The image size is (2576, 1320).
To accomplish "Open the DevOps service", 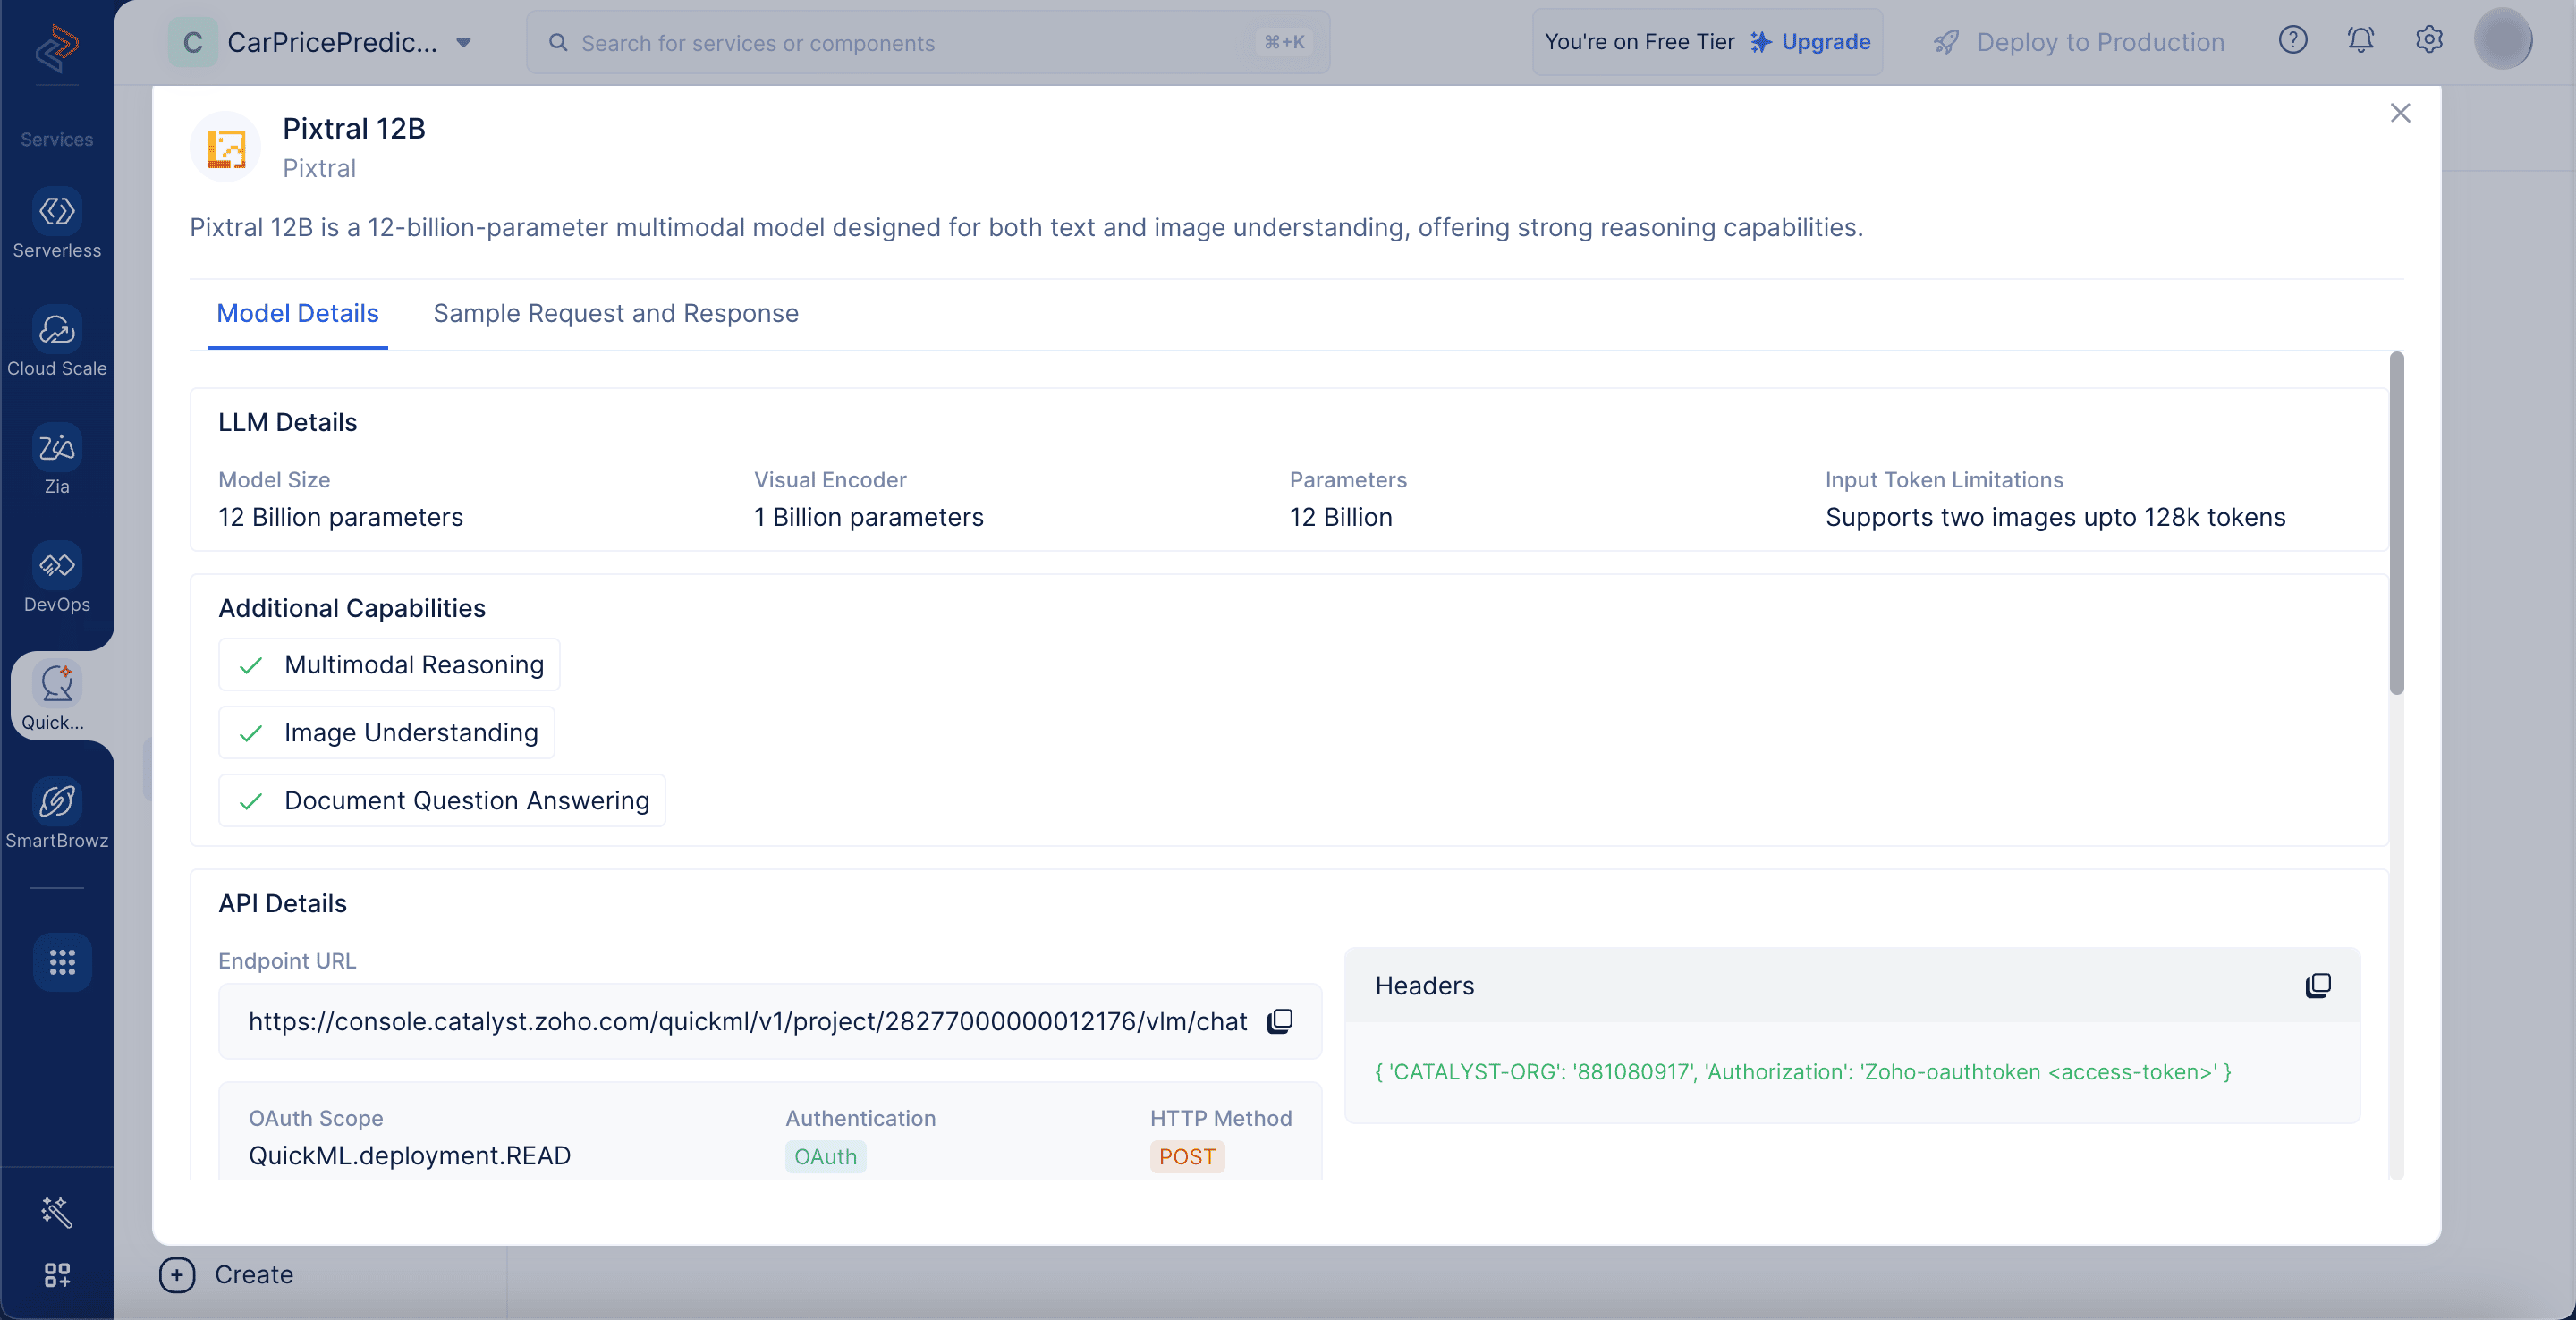I will point(57,578).
